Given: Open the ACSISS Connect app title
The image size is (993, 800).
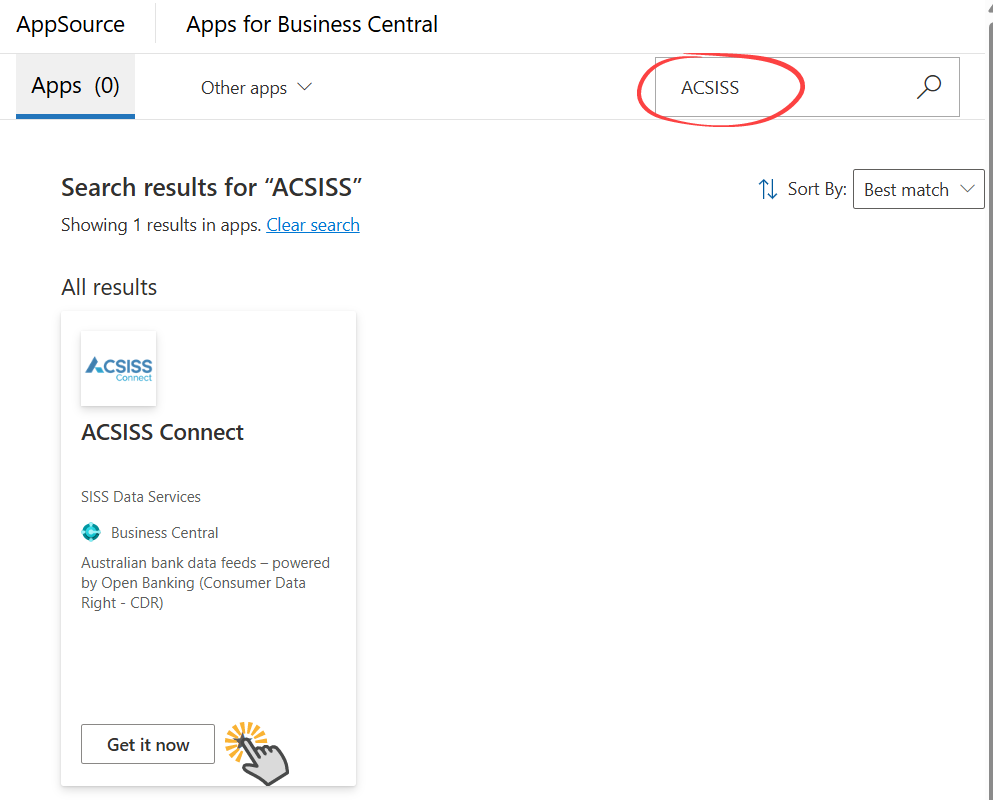Looking at the screenshot, I should pyautogui.click(x=162, y=432).
